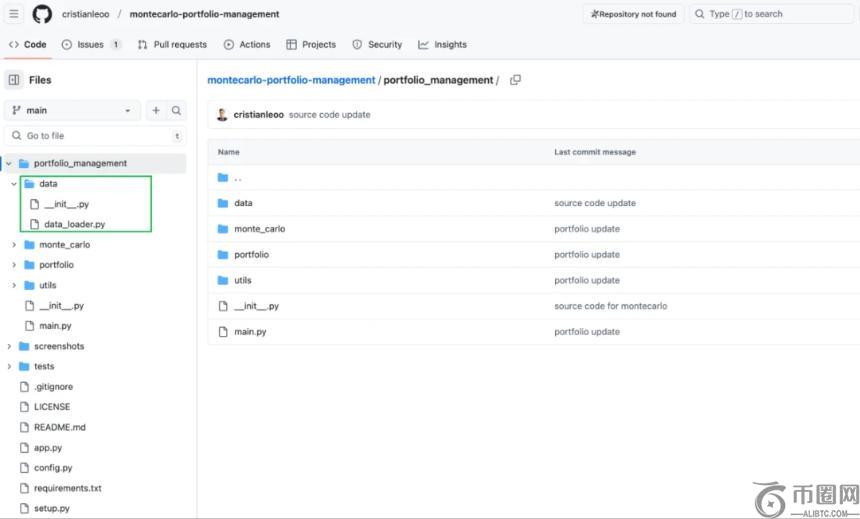Expand the monte_carlo folder in tree
Image resolution: width=860 pixels, height=519 pixels.
14,245
